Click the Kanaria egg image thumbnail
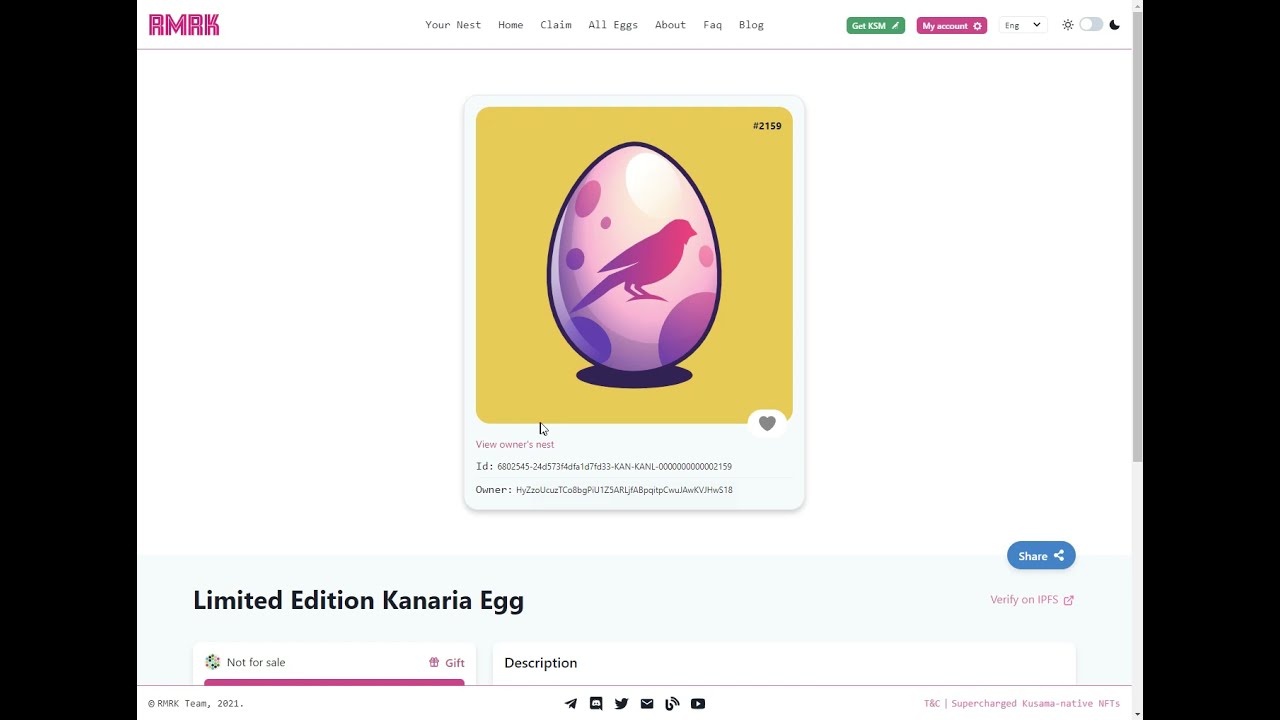This screenshot has height=720, width=1280. pos(634,265)
